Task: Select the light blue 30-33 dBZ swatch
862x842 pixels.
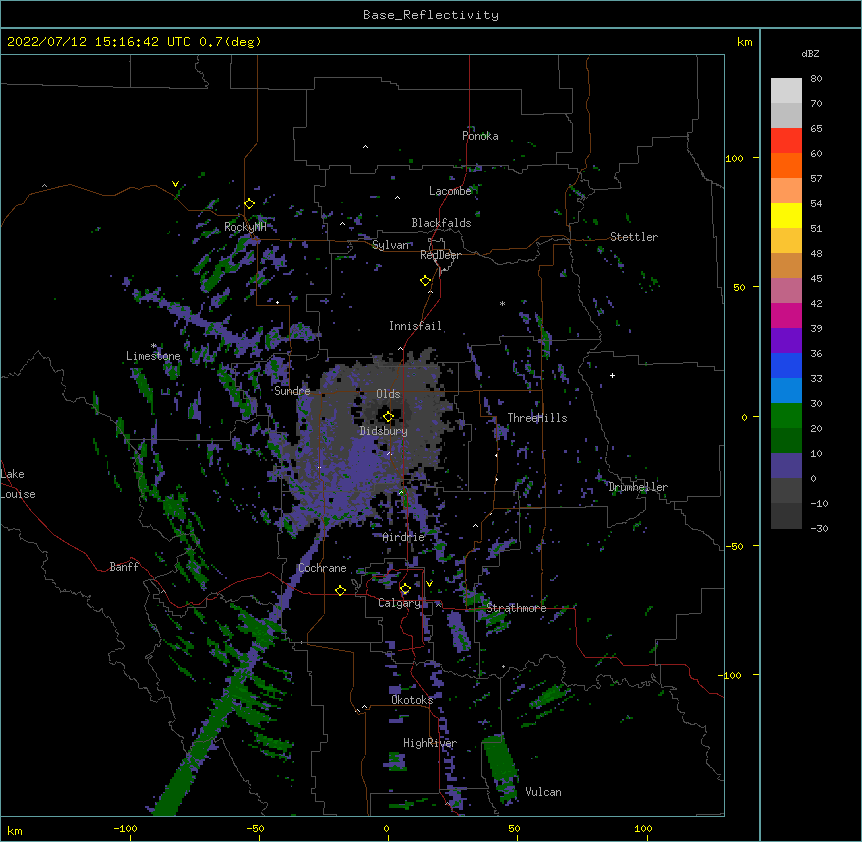Action: click(x=786, y=391)
